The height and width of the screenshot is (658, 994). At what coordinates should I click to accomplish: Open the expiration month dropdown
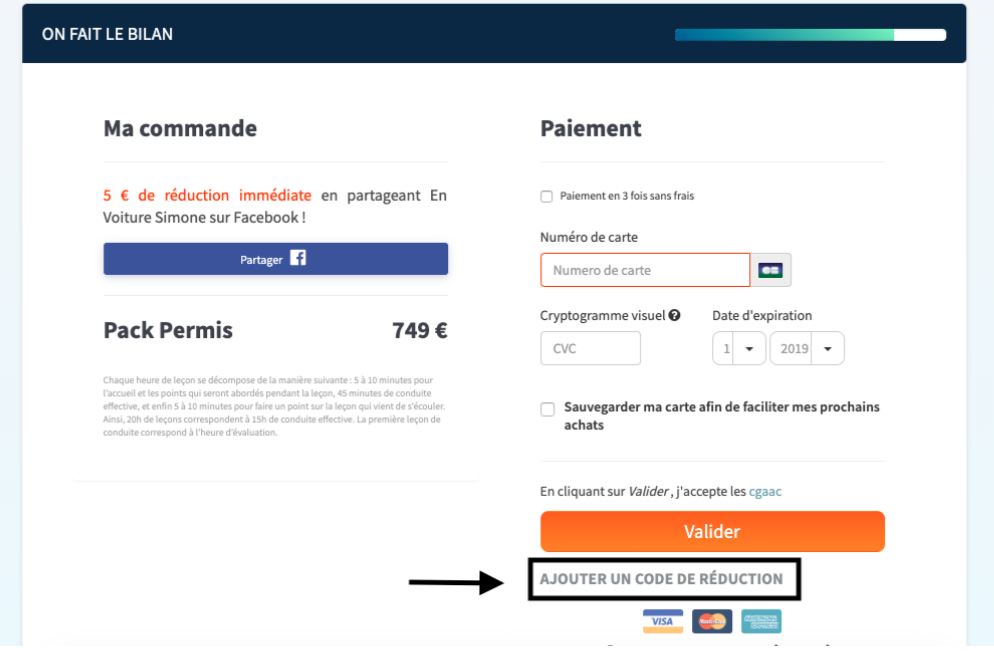tap(739, 349)
